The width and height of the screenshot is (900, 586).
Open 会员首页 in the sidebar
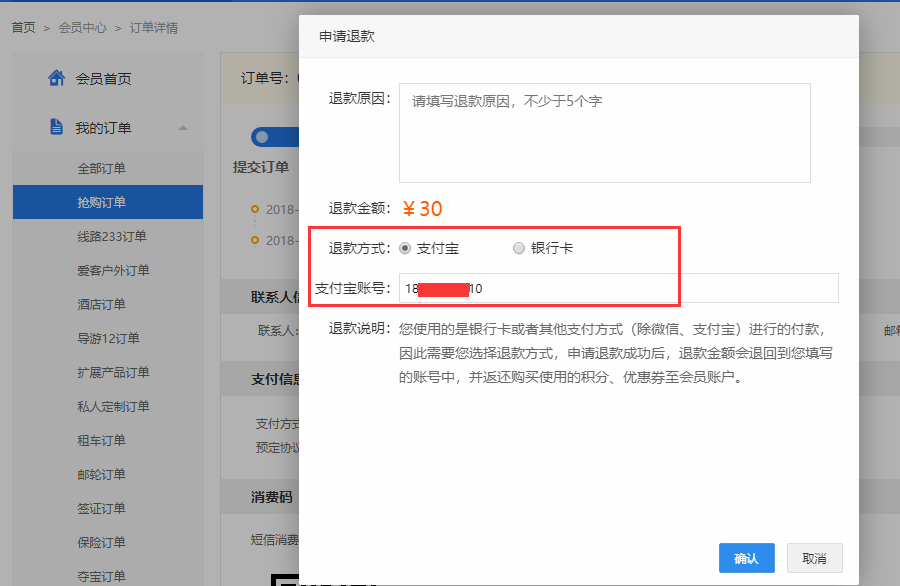pyautogui.click(x=103, y=79)
